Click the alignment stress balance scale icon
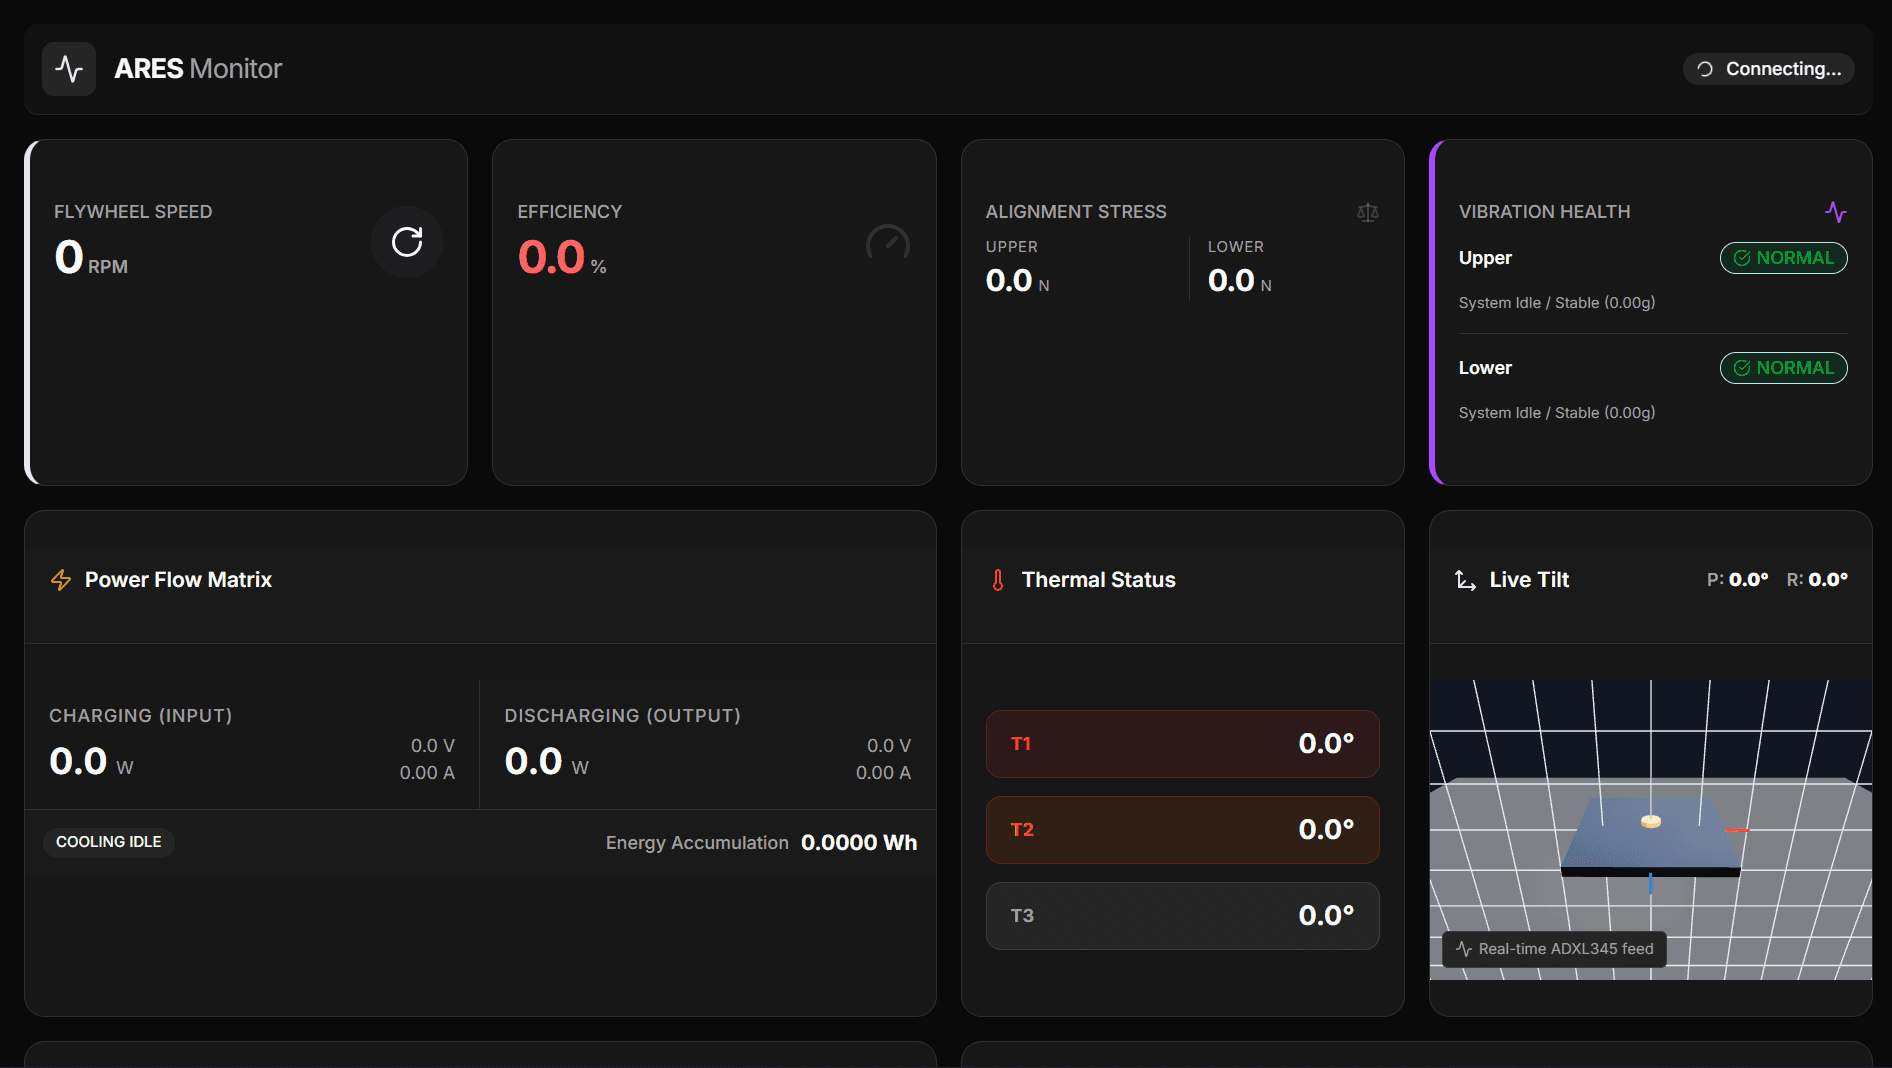This screenshot has width=1892, height=1068. tap(1367, 212)
